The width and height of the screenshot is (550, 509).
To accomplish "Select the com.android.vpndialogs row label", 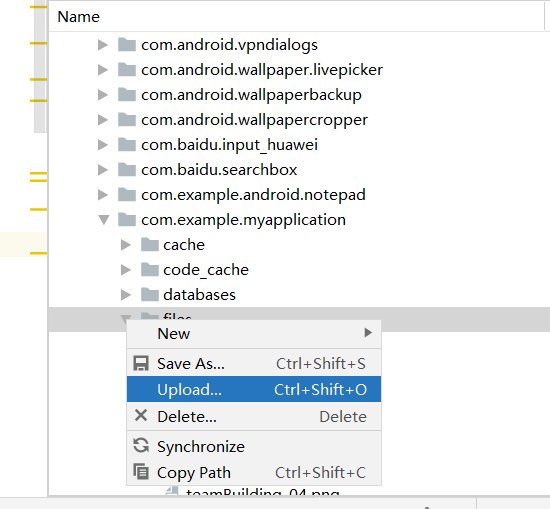I will [229, 45].
